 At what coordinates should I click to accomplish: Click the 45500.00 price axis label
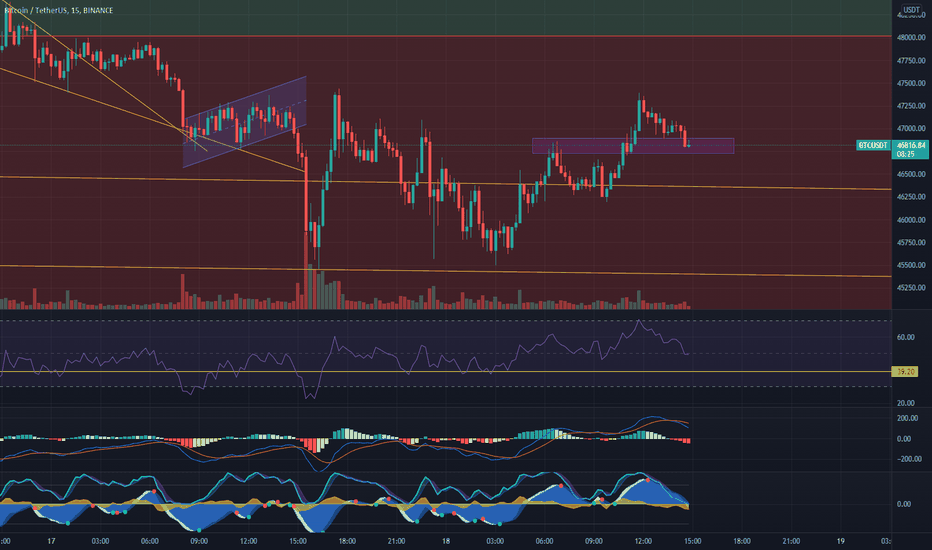[x=911, y=265]
